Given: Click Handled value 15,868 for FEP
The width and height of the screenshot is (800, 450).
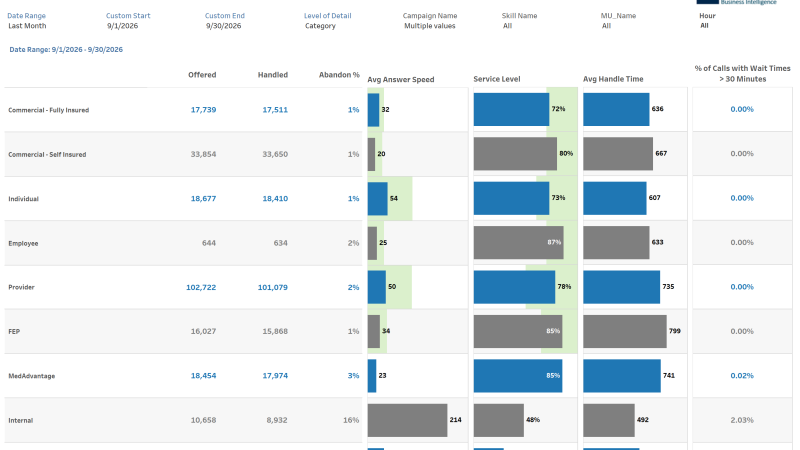Looking at the screenshot, I should pyautogui.click(x=275, y=331).
